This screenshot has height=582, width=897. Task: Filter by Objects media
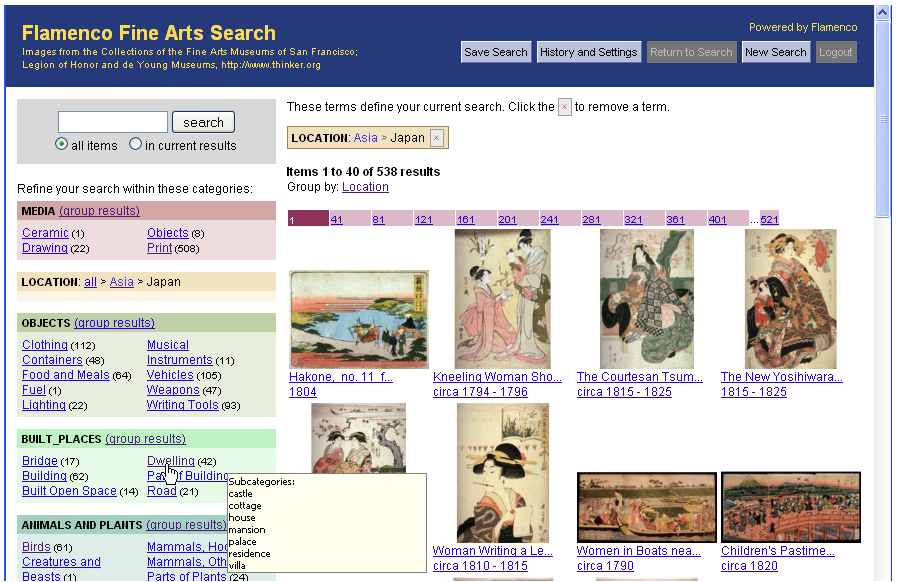(x=168, y=233)
